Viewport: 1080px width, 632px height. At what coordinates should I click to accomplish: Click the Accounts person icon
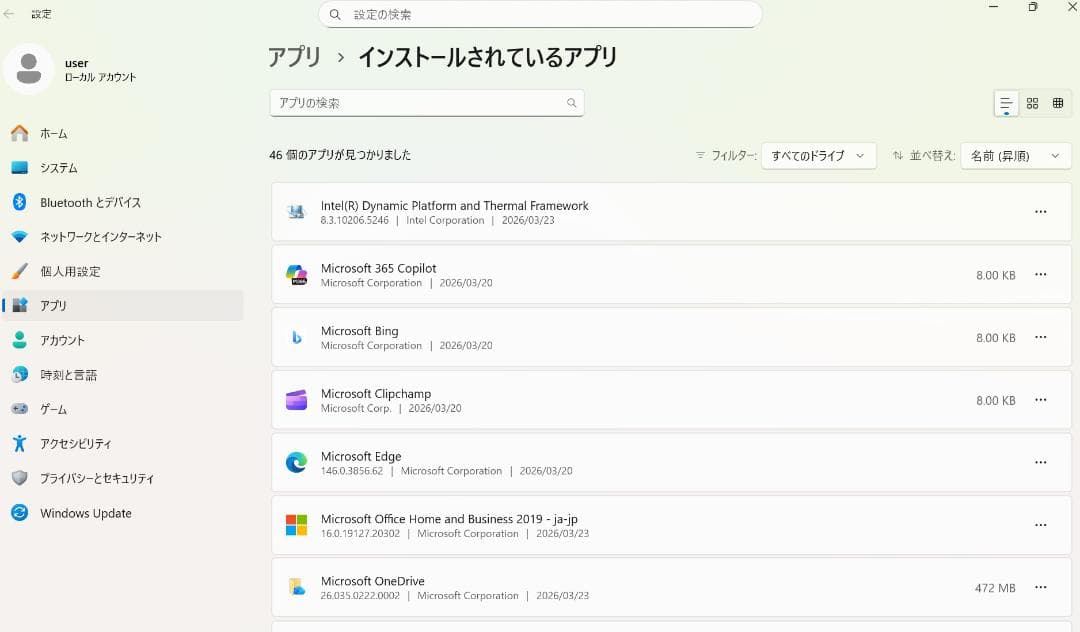19,339
